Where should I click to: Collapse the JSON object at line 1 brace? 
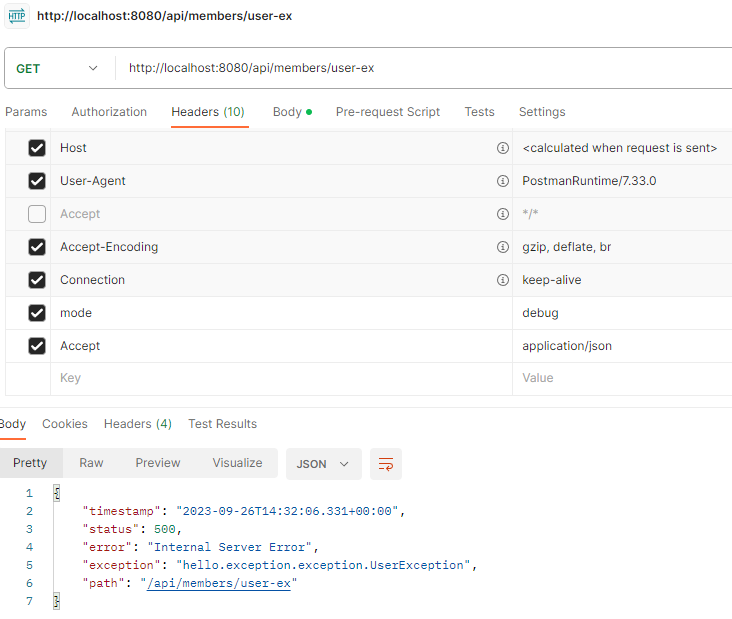click(x=57, y=493)
